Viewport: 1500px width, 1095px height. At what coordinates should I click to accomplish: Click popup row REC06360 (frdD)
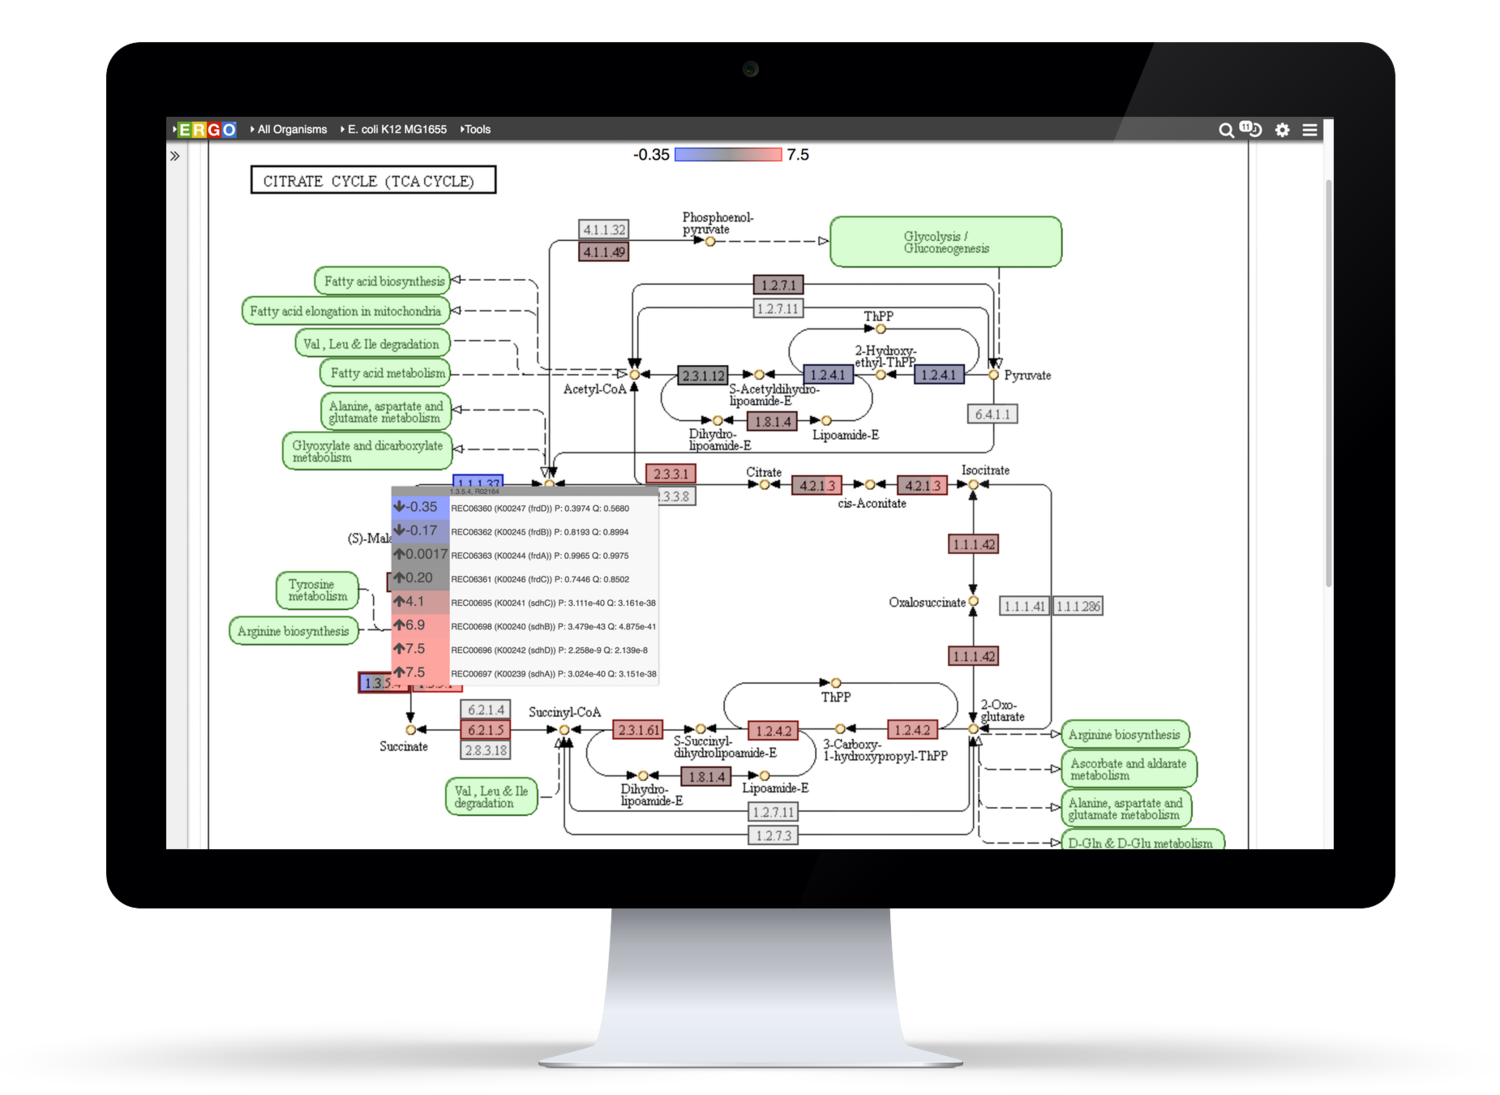pyautogui.click(x=525, y=508)
